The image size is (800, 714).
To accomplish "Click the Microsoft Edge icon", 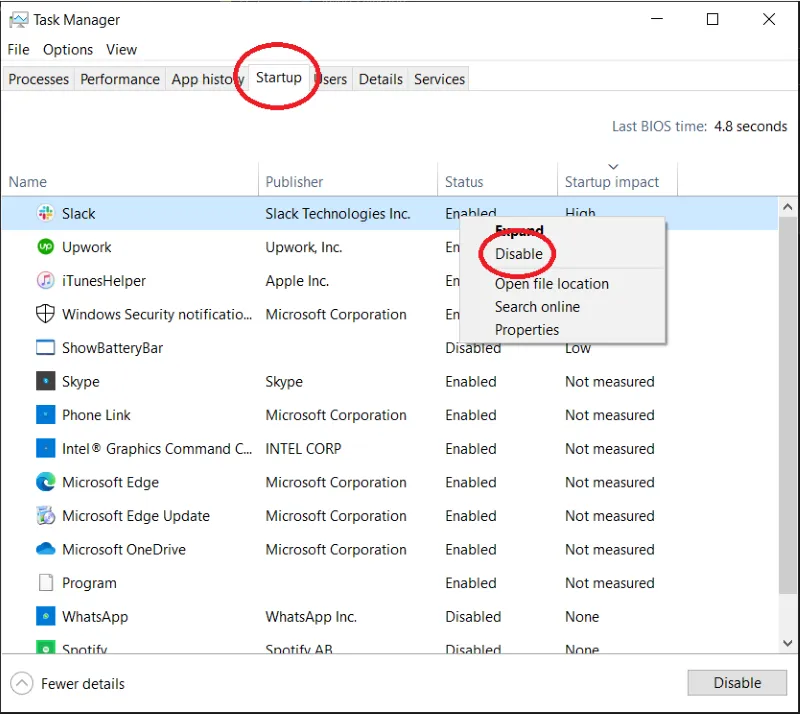I will (x=45, y=482).
